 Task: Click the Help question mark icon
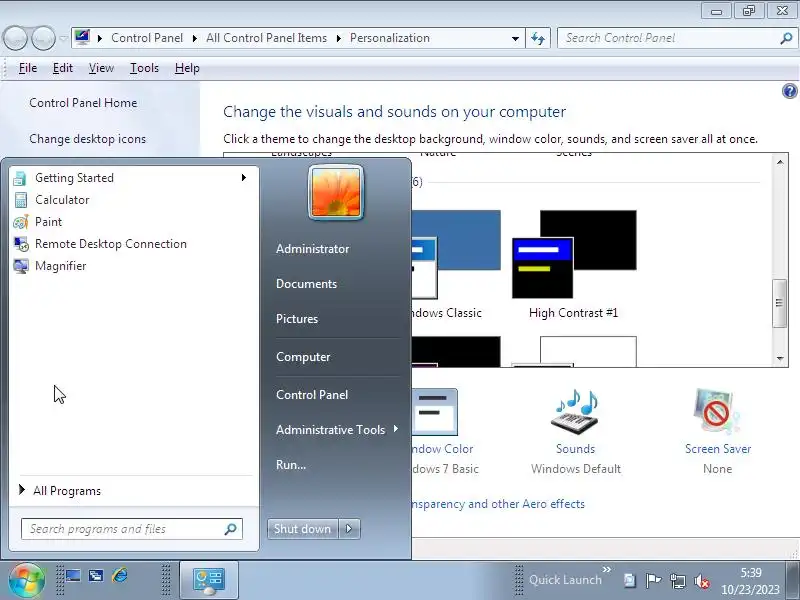coord(789,91)
